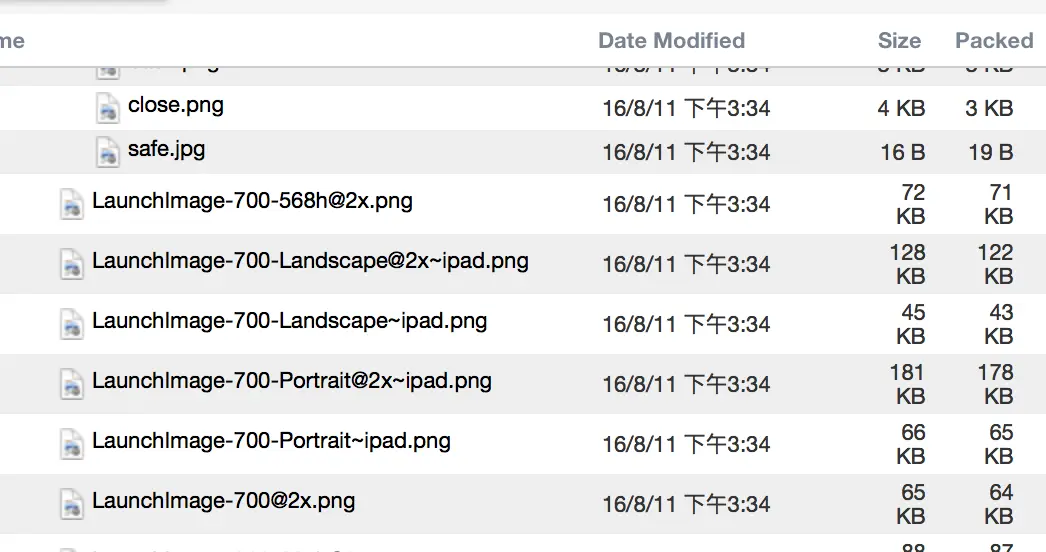Click the LaunchImage-700-568h@2x.png file icon

coord(71,204)
